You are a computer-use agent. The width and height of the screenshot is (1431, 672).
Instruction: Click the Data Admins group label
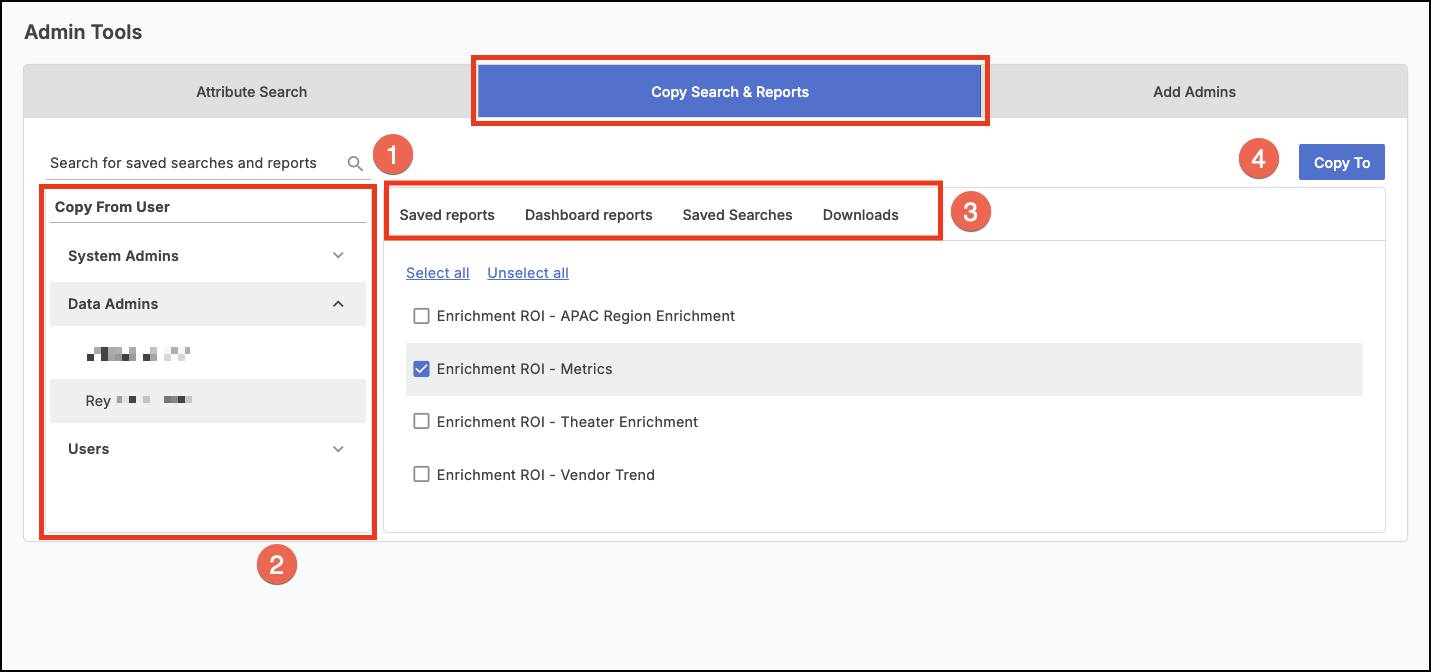click(x=113, y=304)
